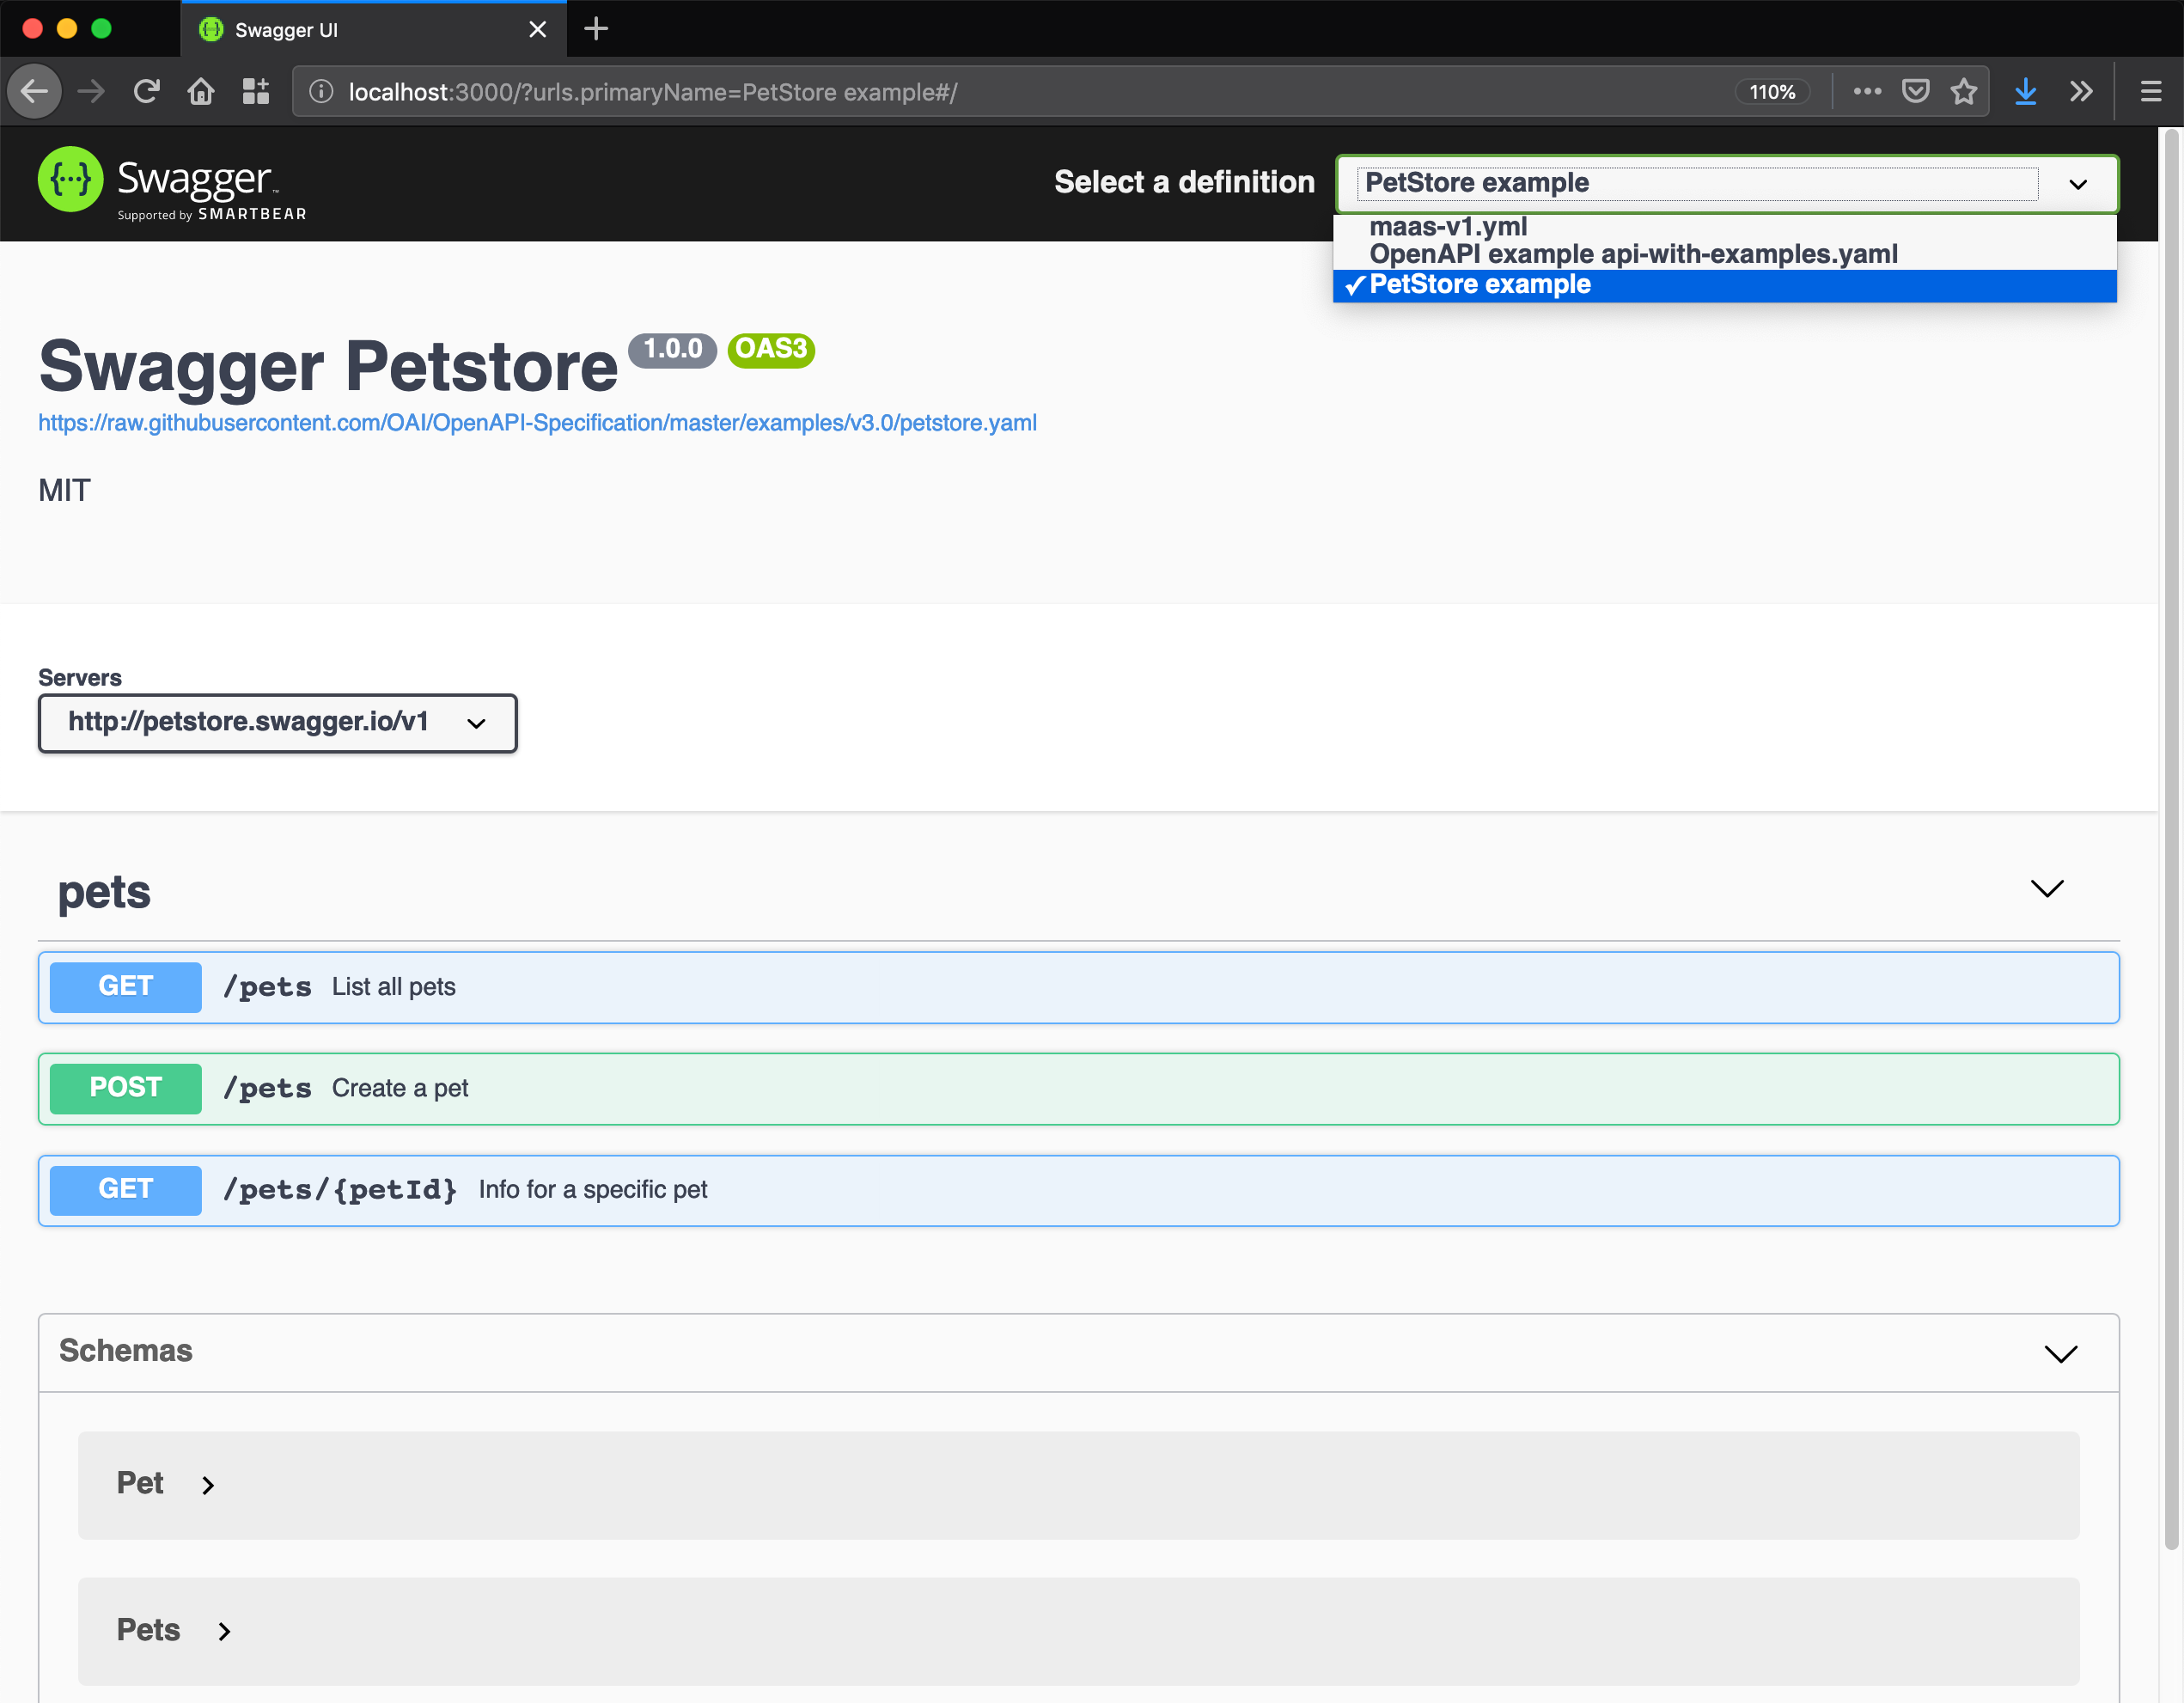The image size is (2184, 1703).
Task: Show site information icon in address bar
Action: point(321,92)
